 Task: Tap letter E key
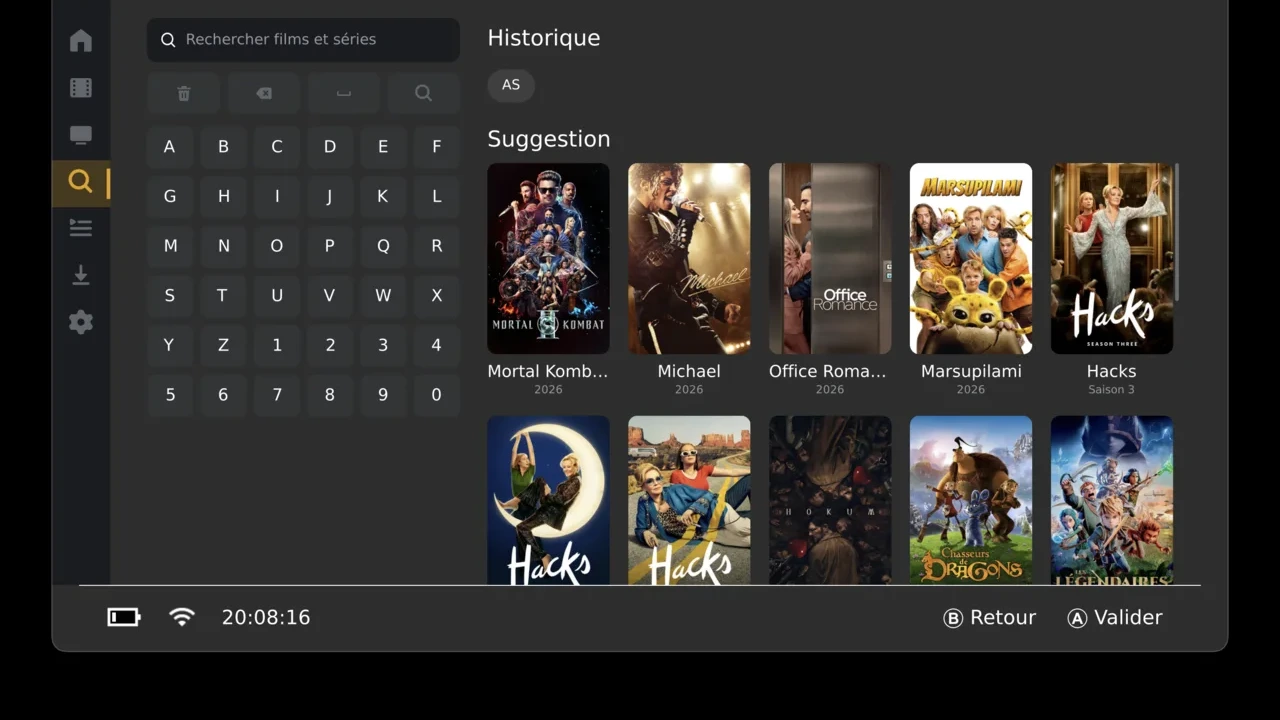click(x=383, y=147)
